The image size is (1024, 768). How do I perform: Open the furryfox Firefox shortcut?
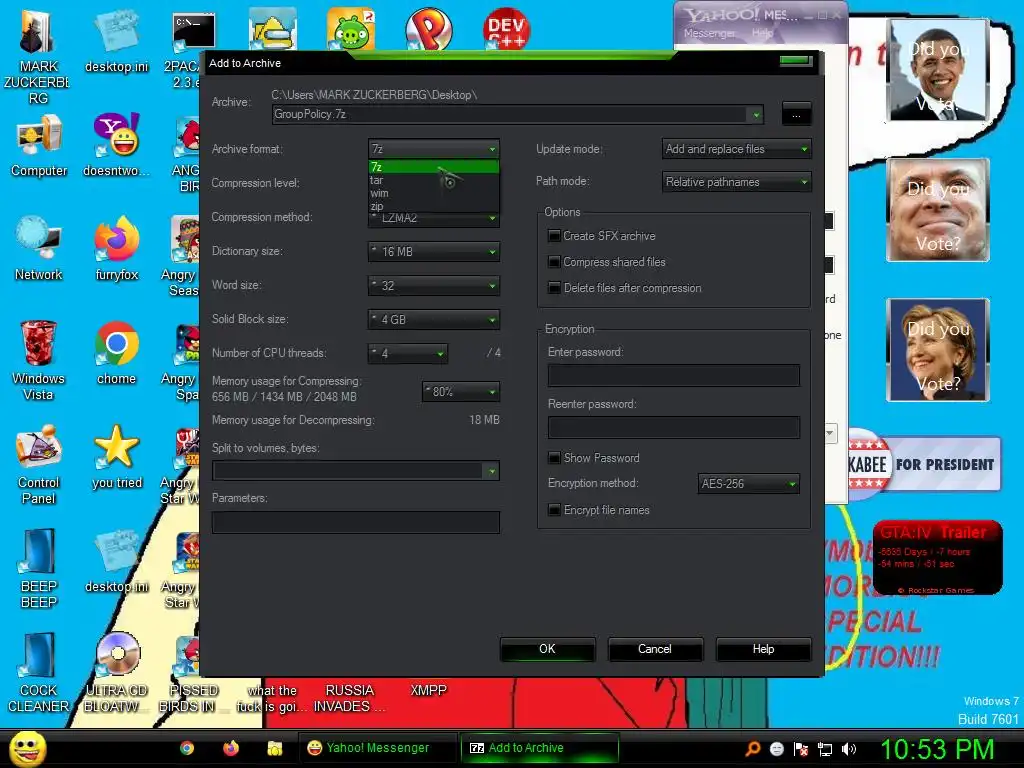pos(116,249)
